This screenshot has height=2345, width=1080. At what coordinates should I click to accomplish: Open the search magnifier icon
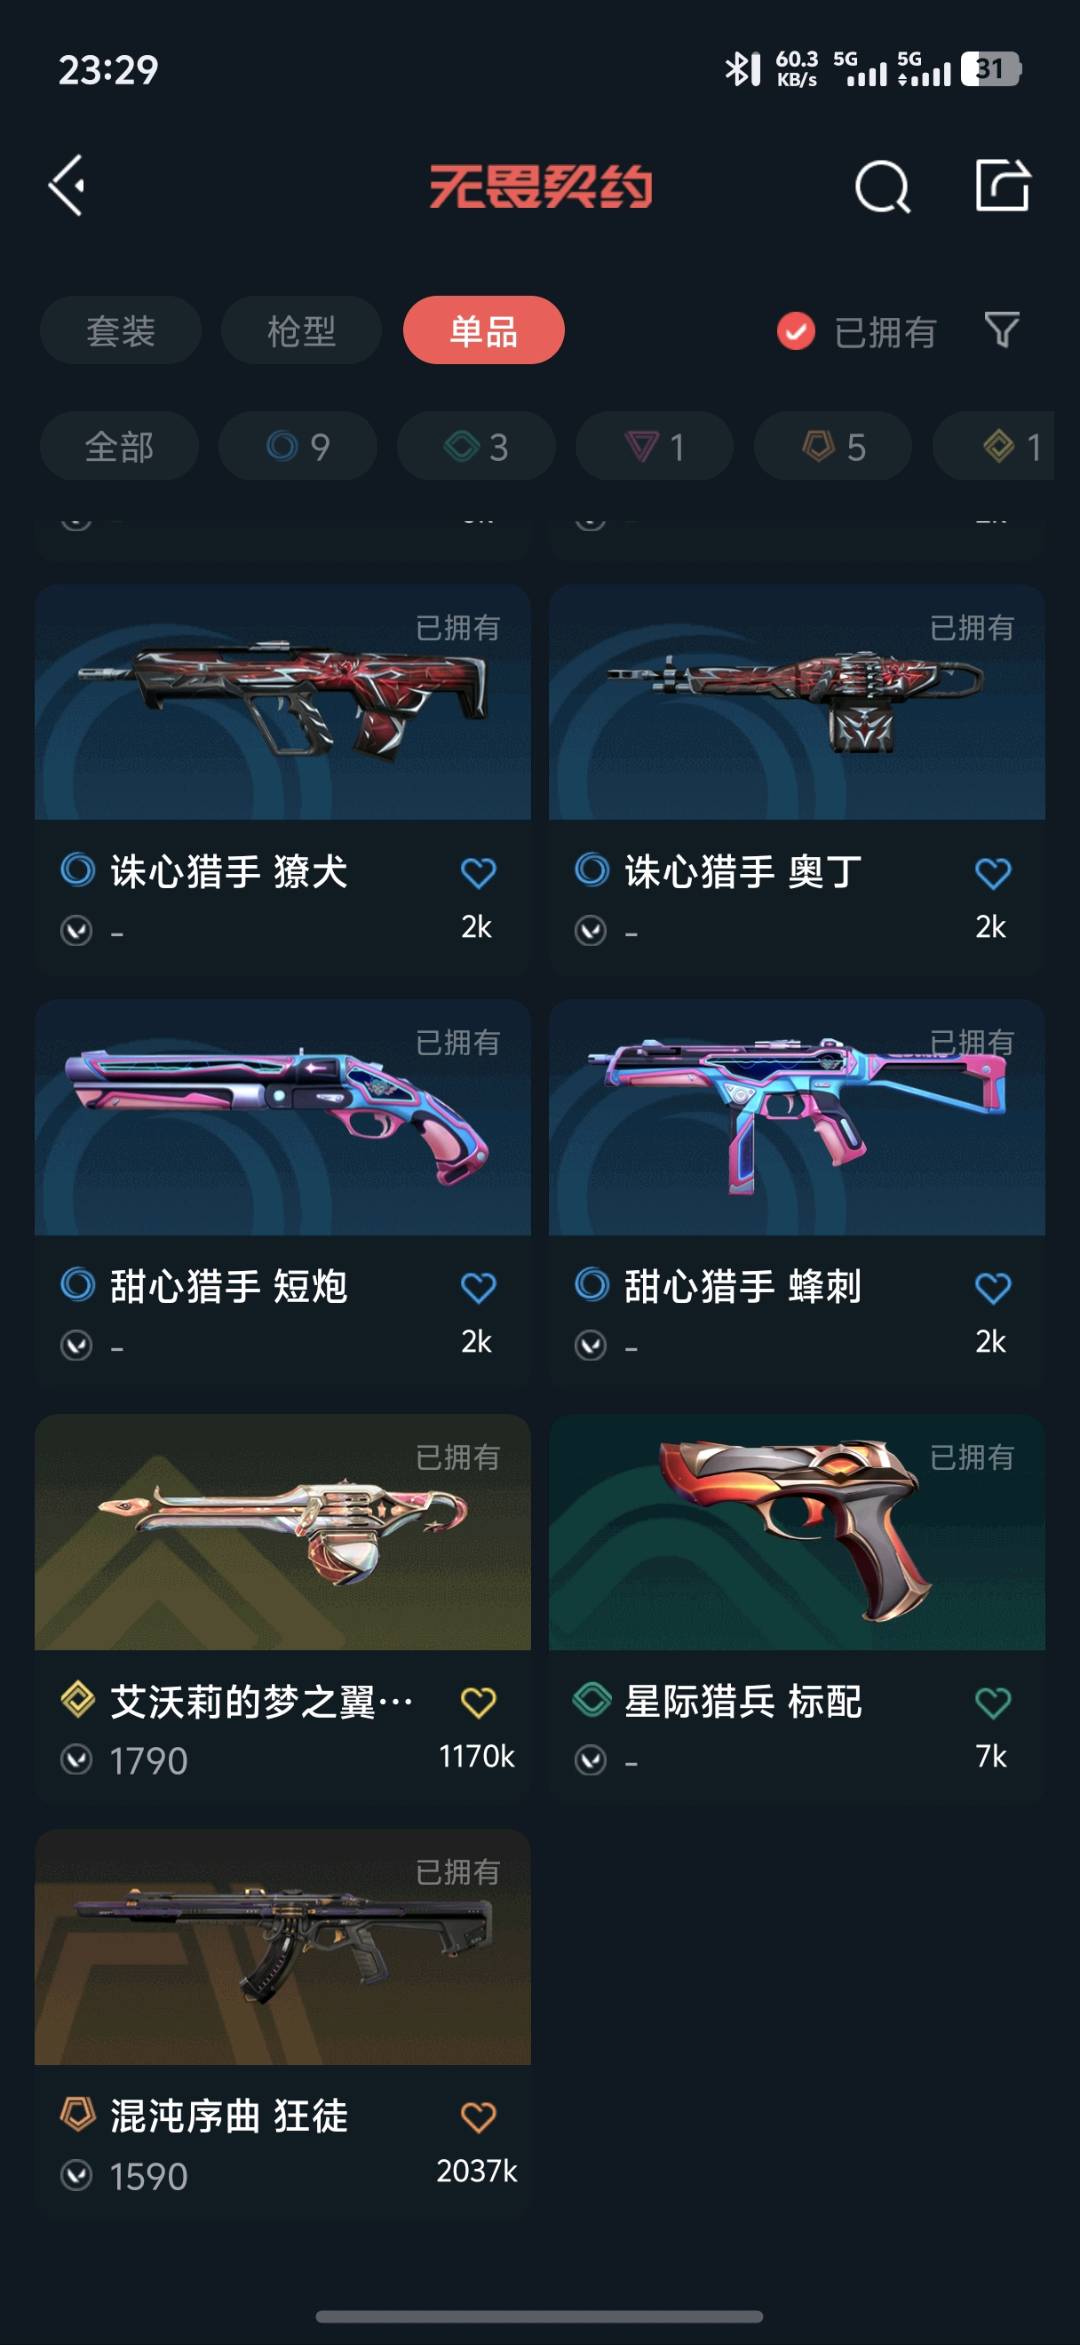coord(882,186)
